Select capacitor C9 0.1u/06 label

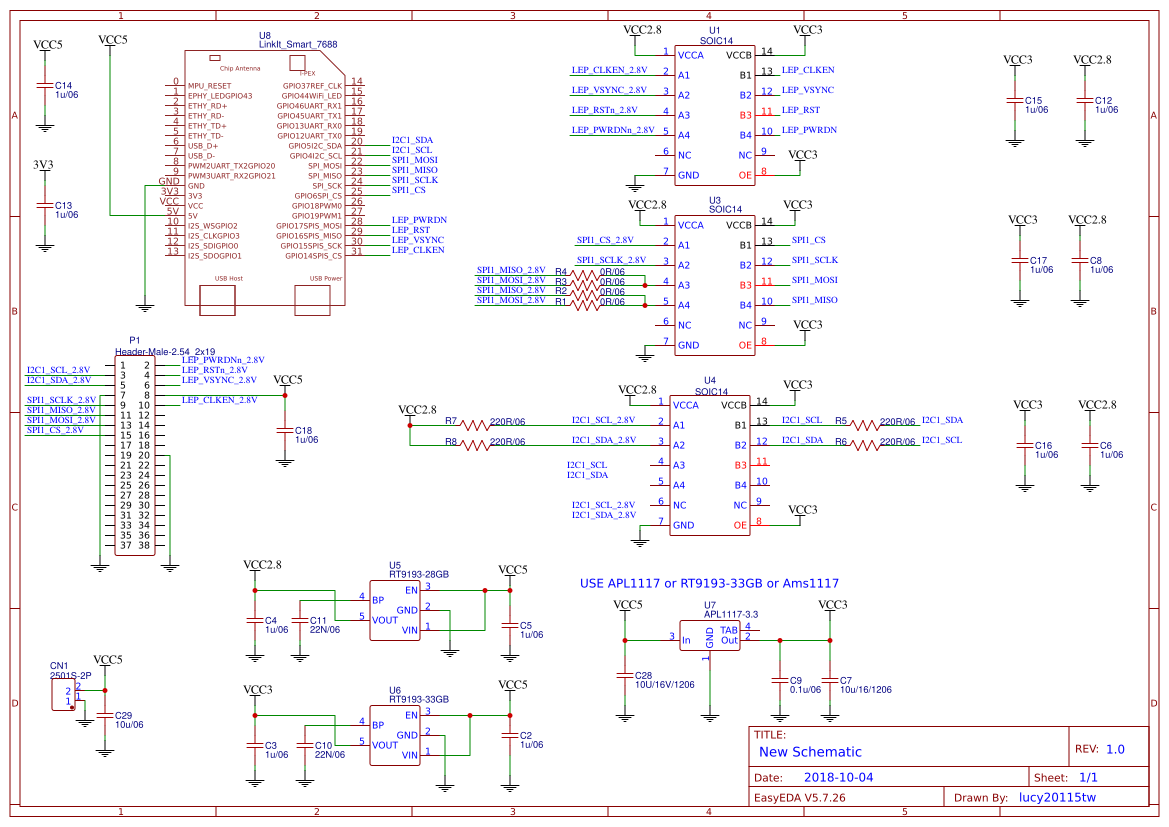(x=805, y=685)
